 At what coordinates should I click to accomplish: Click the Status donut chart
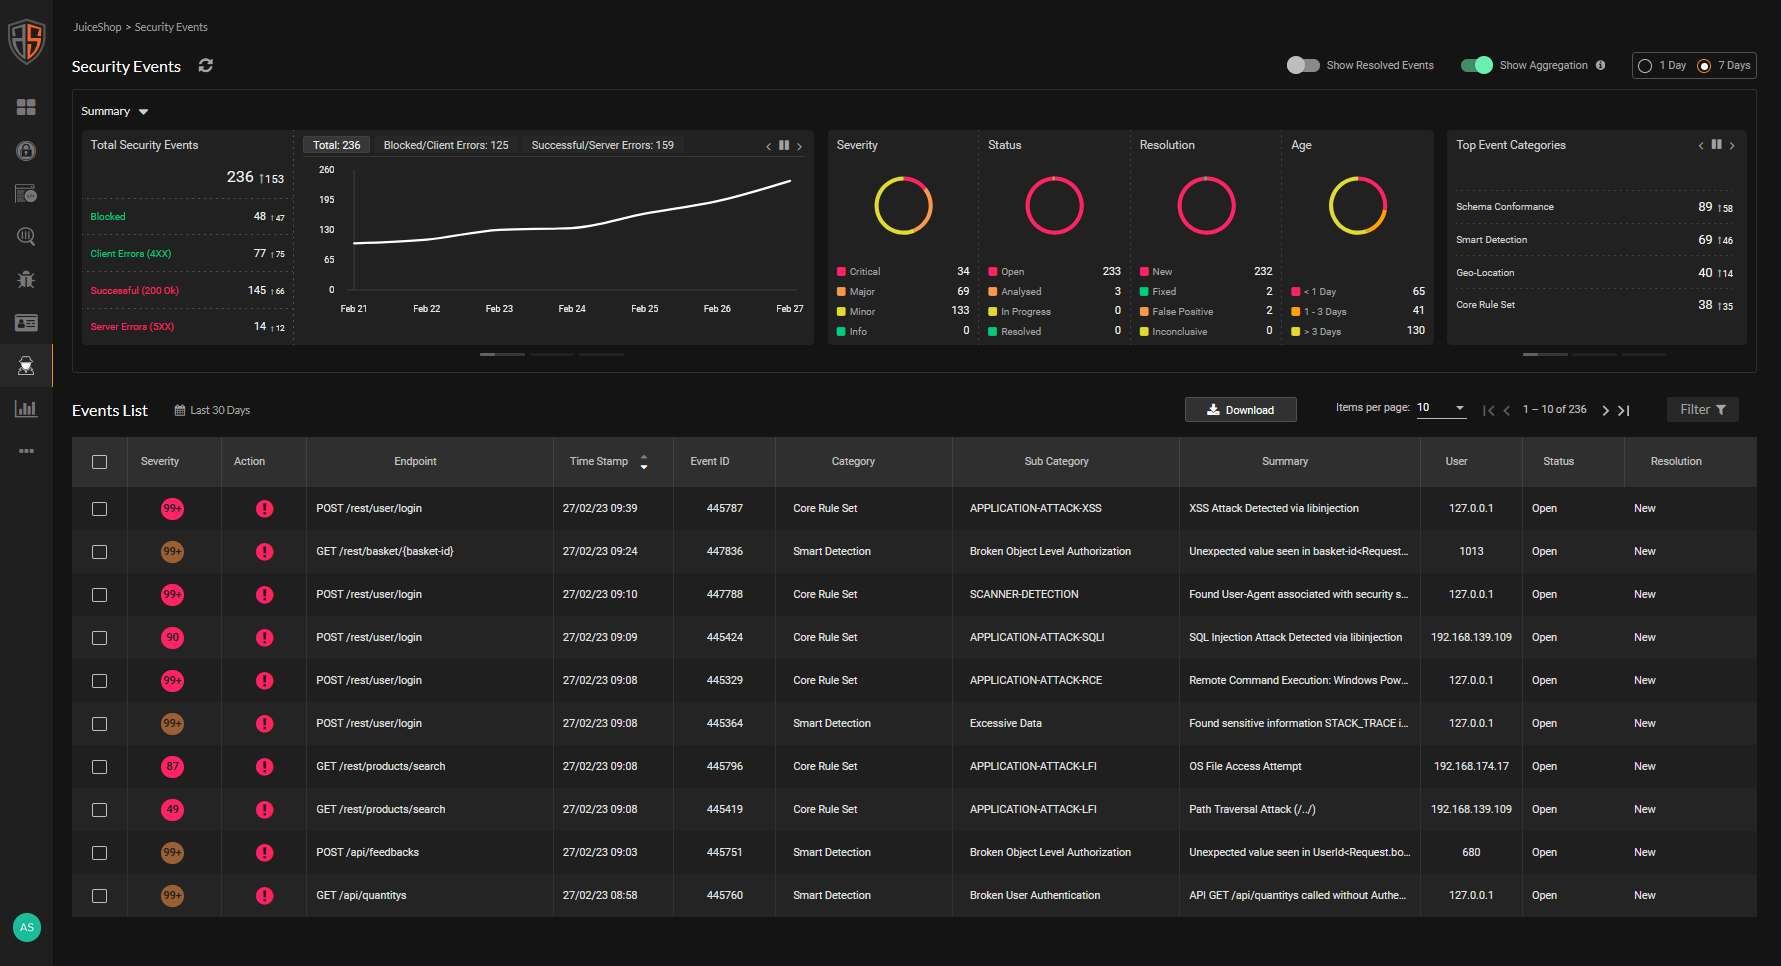(1054, 205)
